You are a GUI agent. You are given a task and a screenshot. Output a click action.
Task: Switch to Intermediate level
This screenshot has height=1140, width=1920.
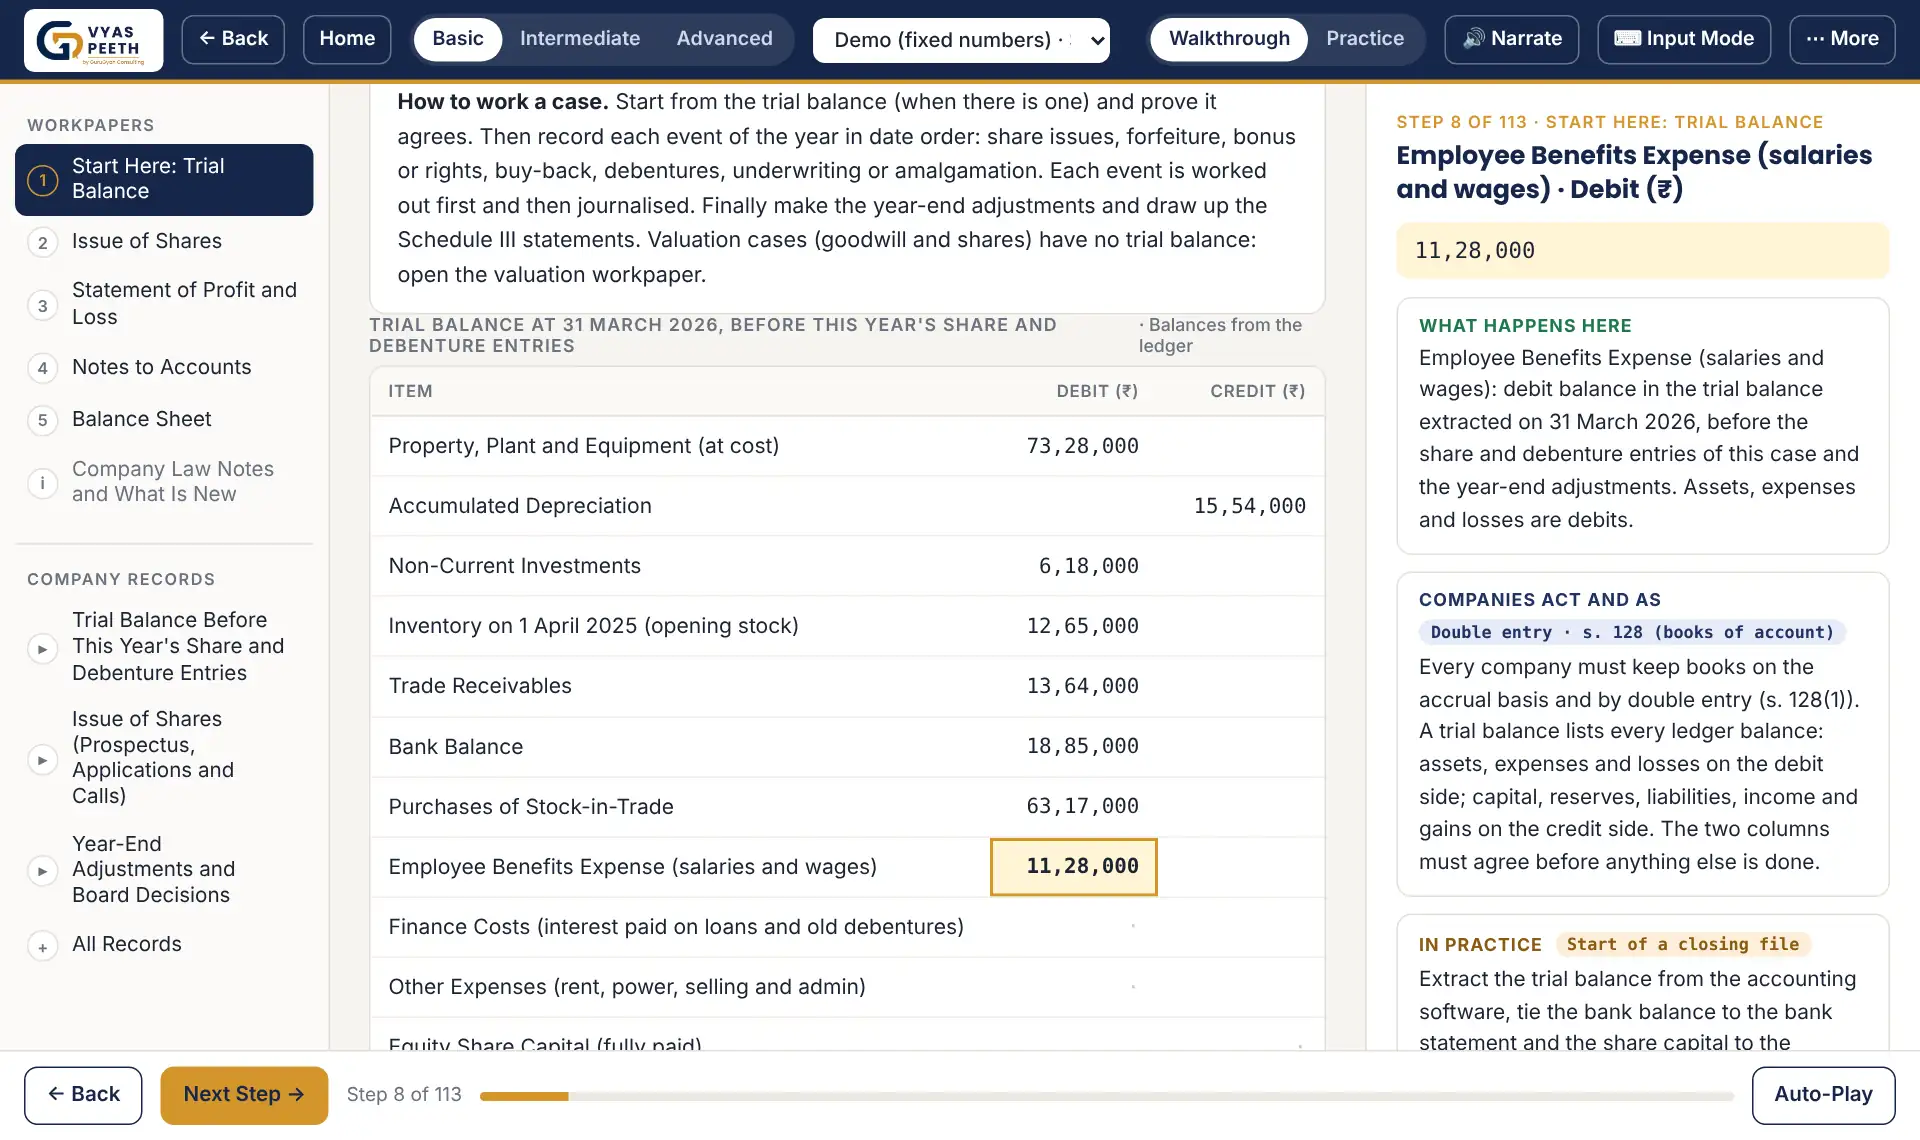[580, 39]
